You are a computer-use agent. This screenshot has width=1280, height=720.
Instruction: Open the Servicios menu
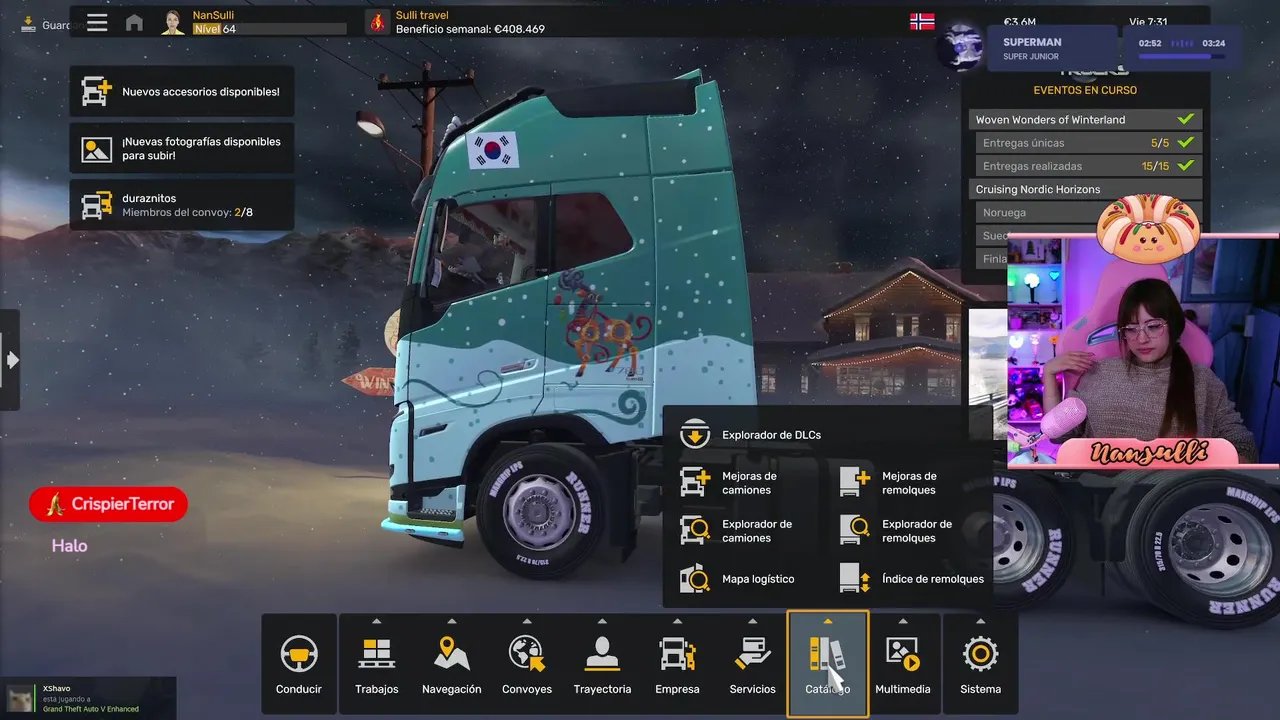coord(752,664)
